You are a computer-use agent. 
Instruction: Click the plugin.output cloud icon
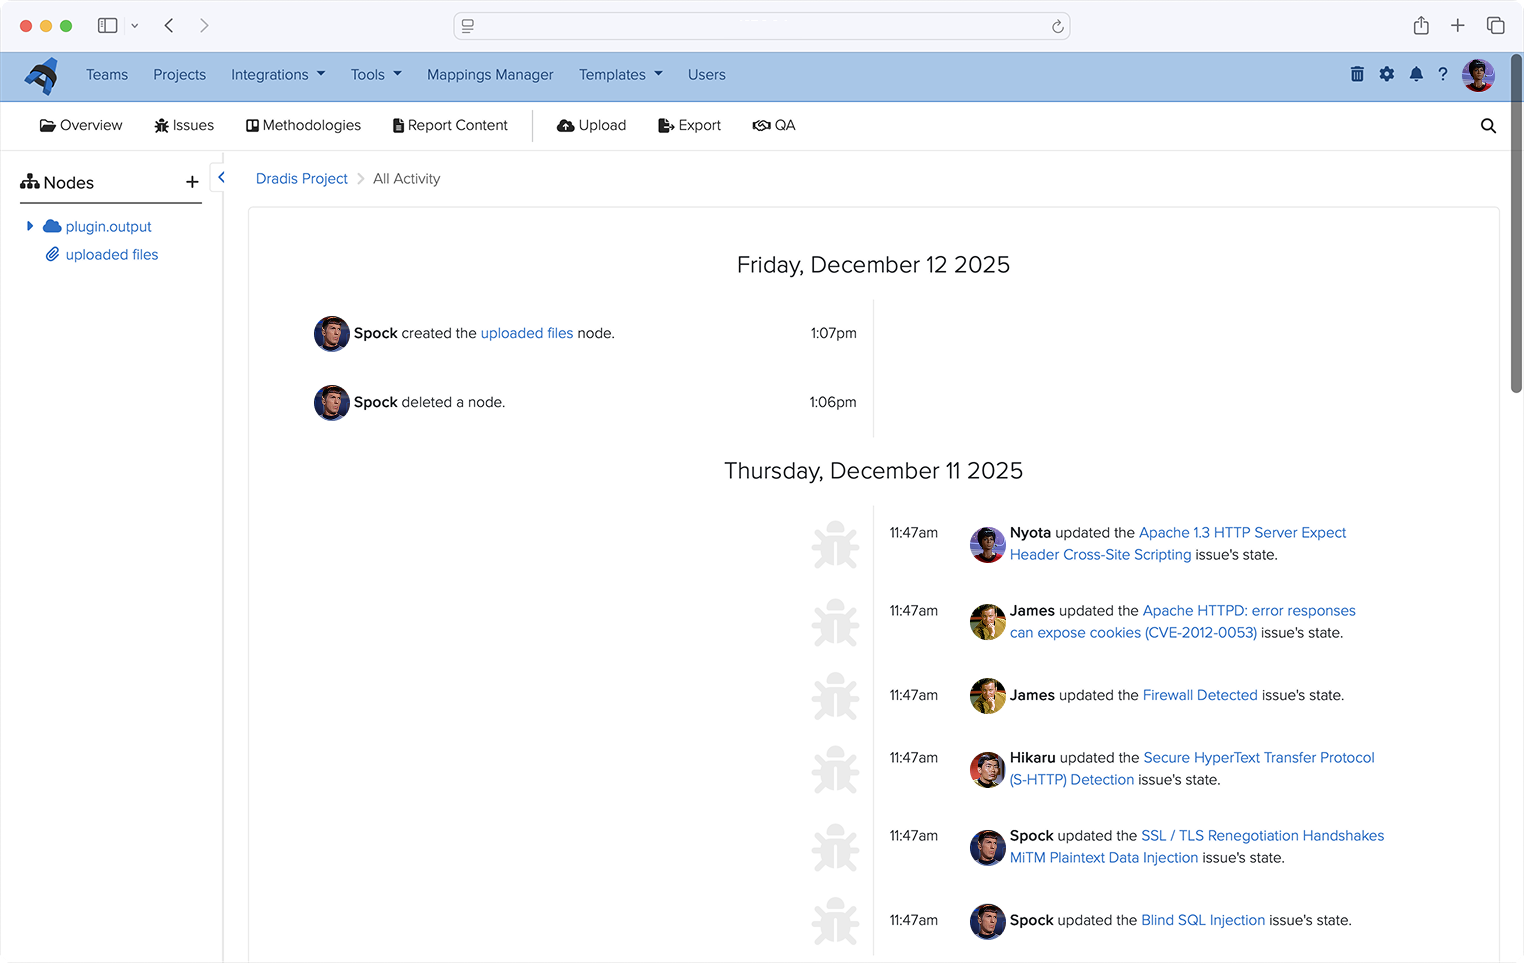[52, 226]
